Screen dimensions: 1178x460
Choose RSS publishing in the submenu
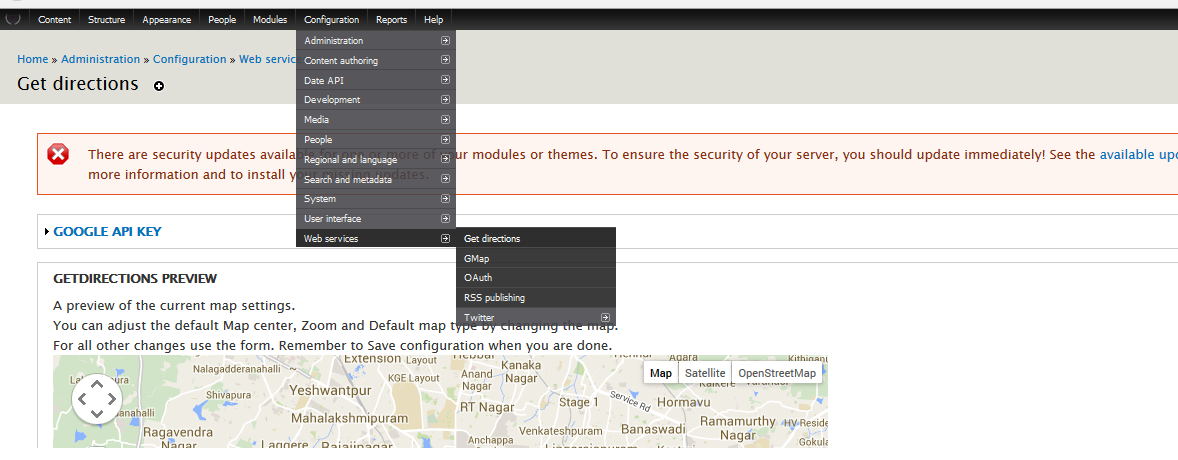[536, 298]
